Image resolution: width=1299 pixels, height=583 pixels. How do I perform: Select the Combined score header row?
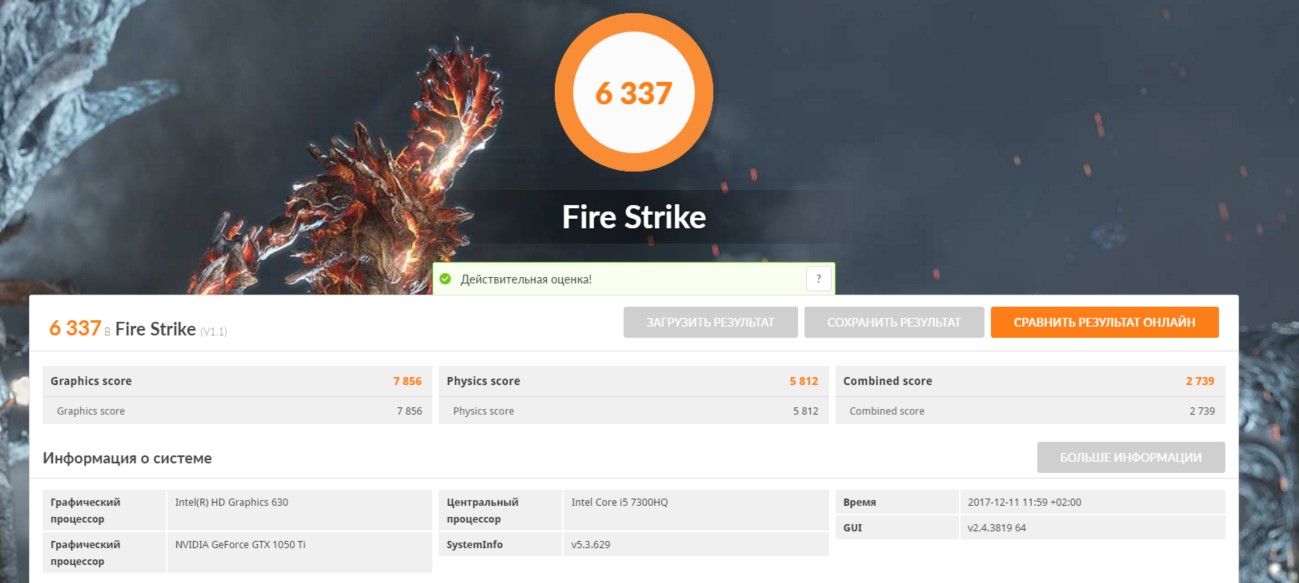tap(1030, 381)
